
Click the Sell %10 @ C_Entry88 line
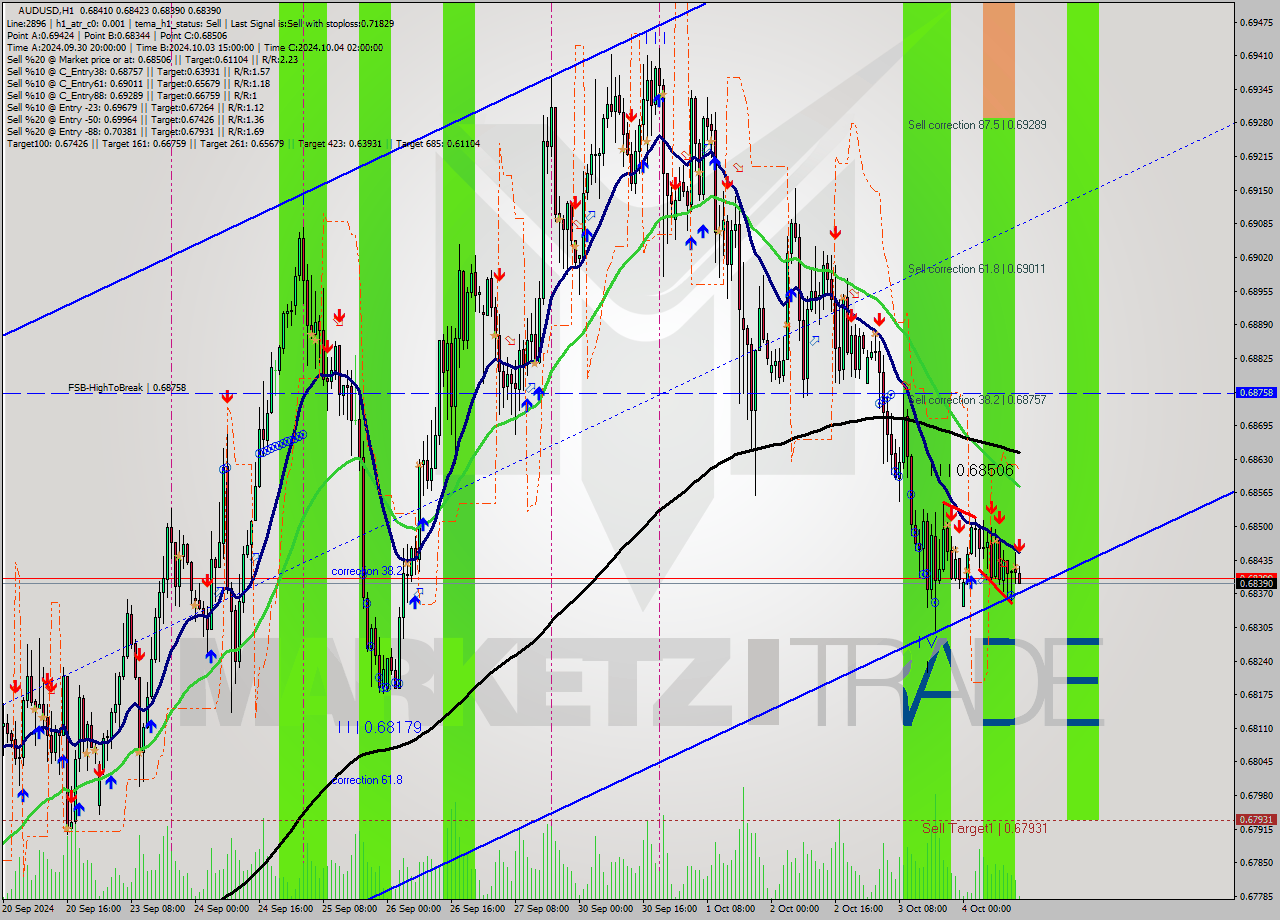coord(131,95)
